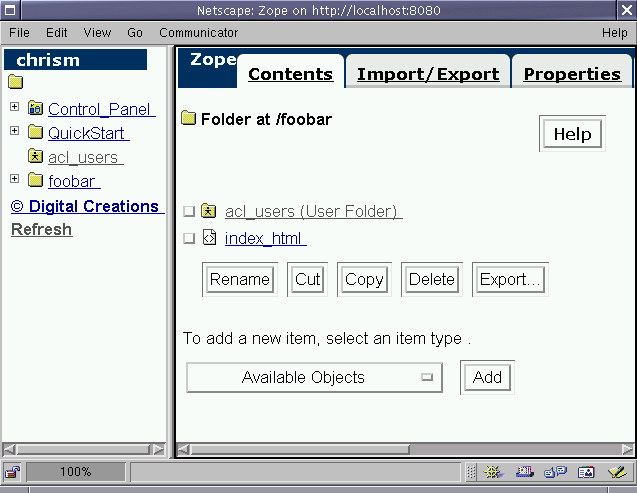Expand the Control_Panel tree node
The image size is (637, 493).
[15, 106]
